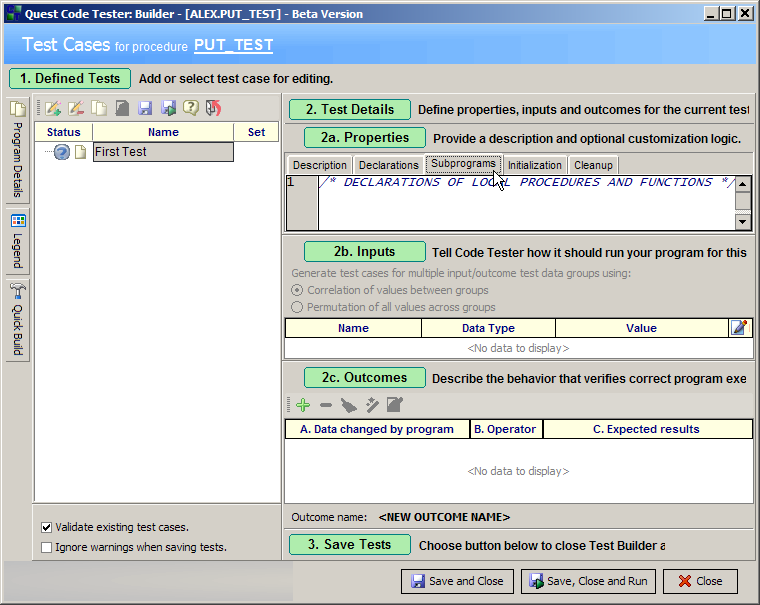The image size is (760, 605).
Task: Click the 2b. Inputs button
Action: click(364, 252)
